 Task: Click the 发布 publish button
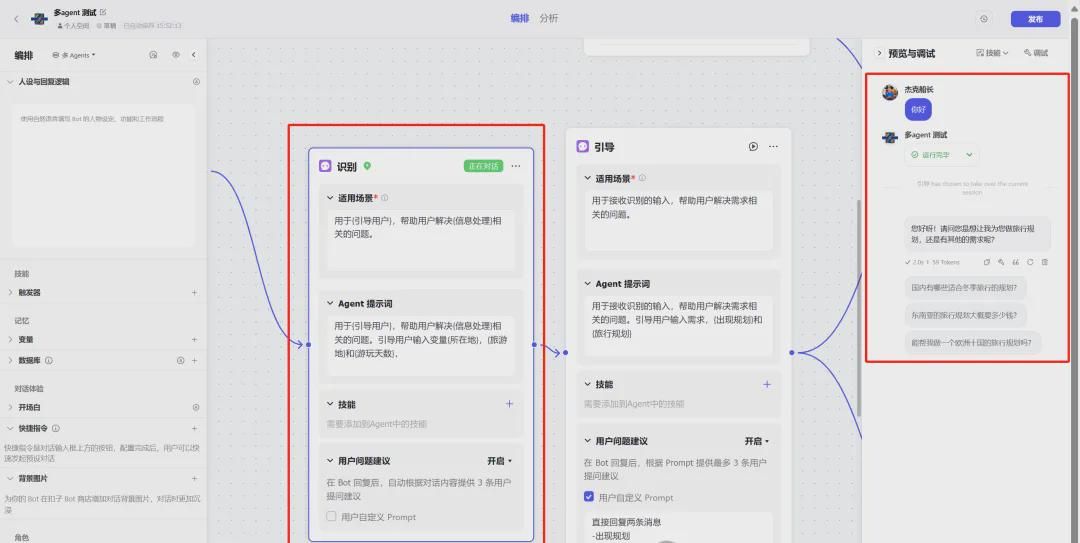click(x=1035, y=19)
